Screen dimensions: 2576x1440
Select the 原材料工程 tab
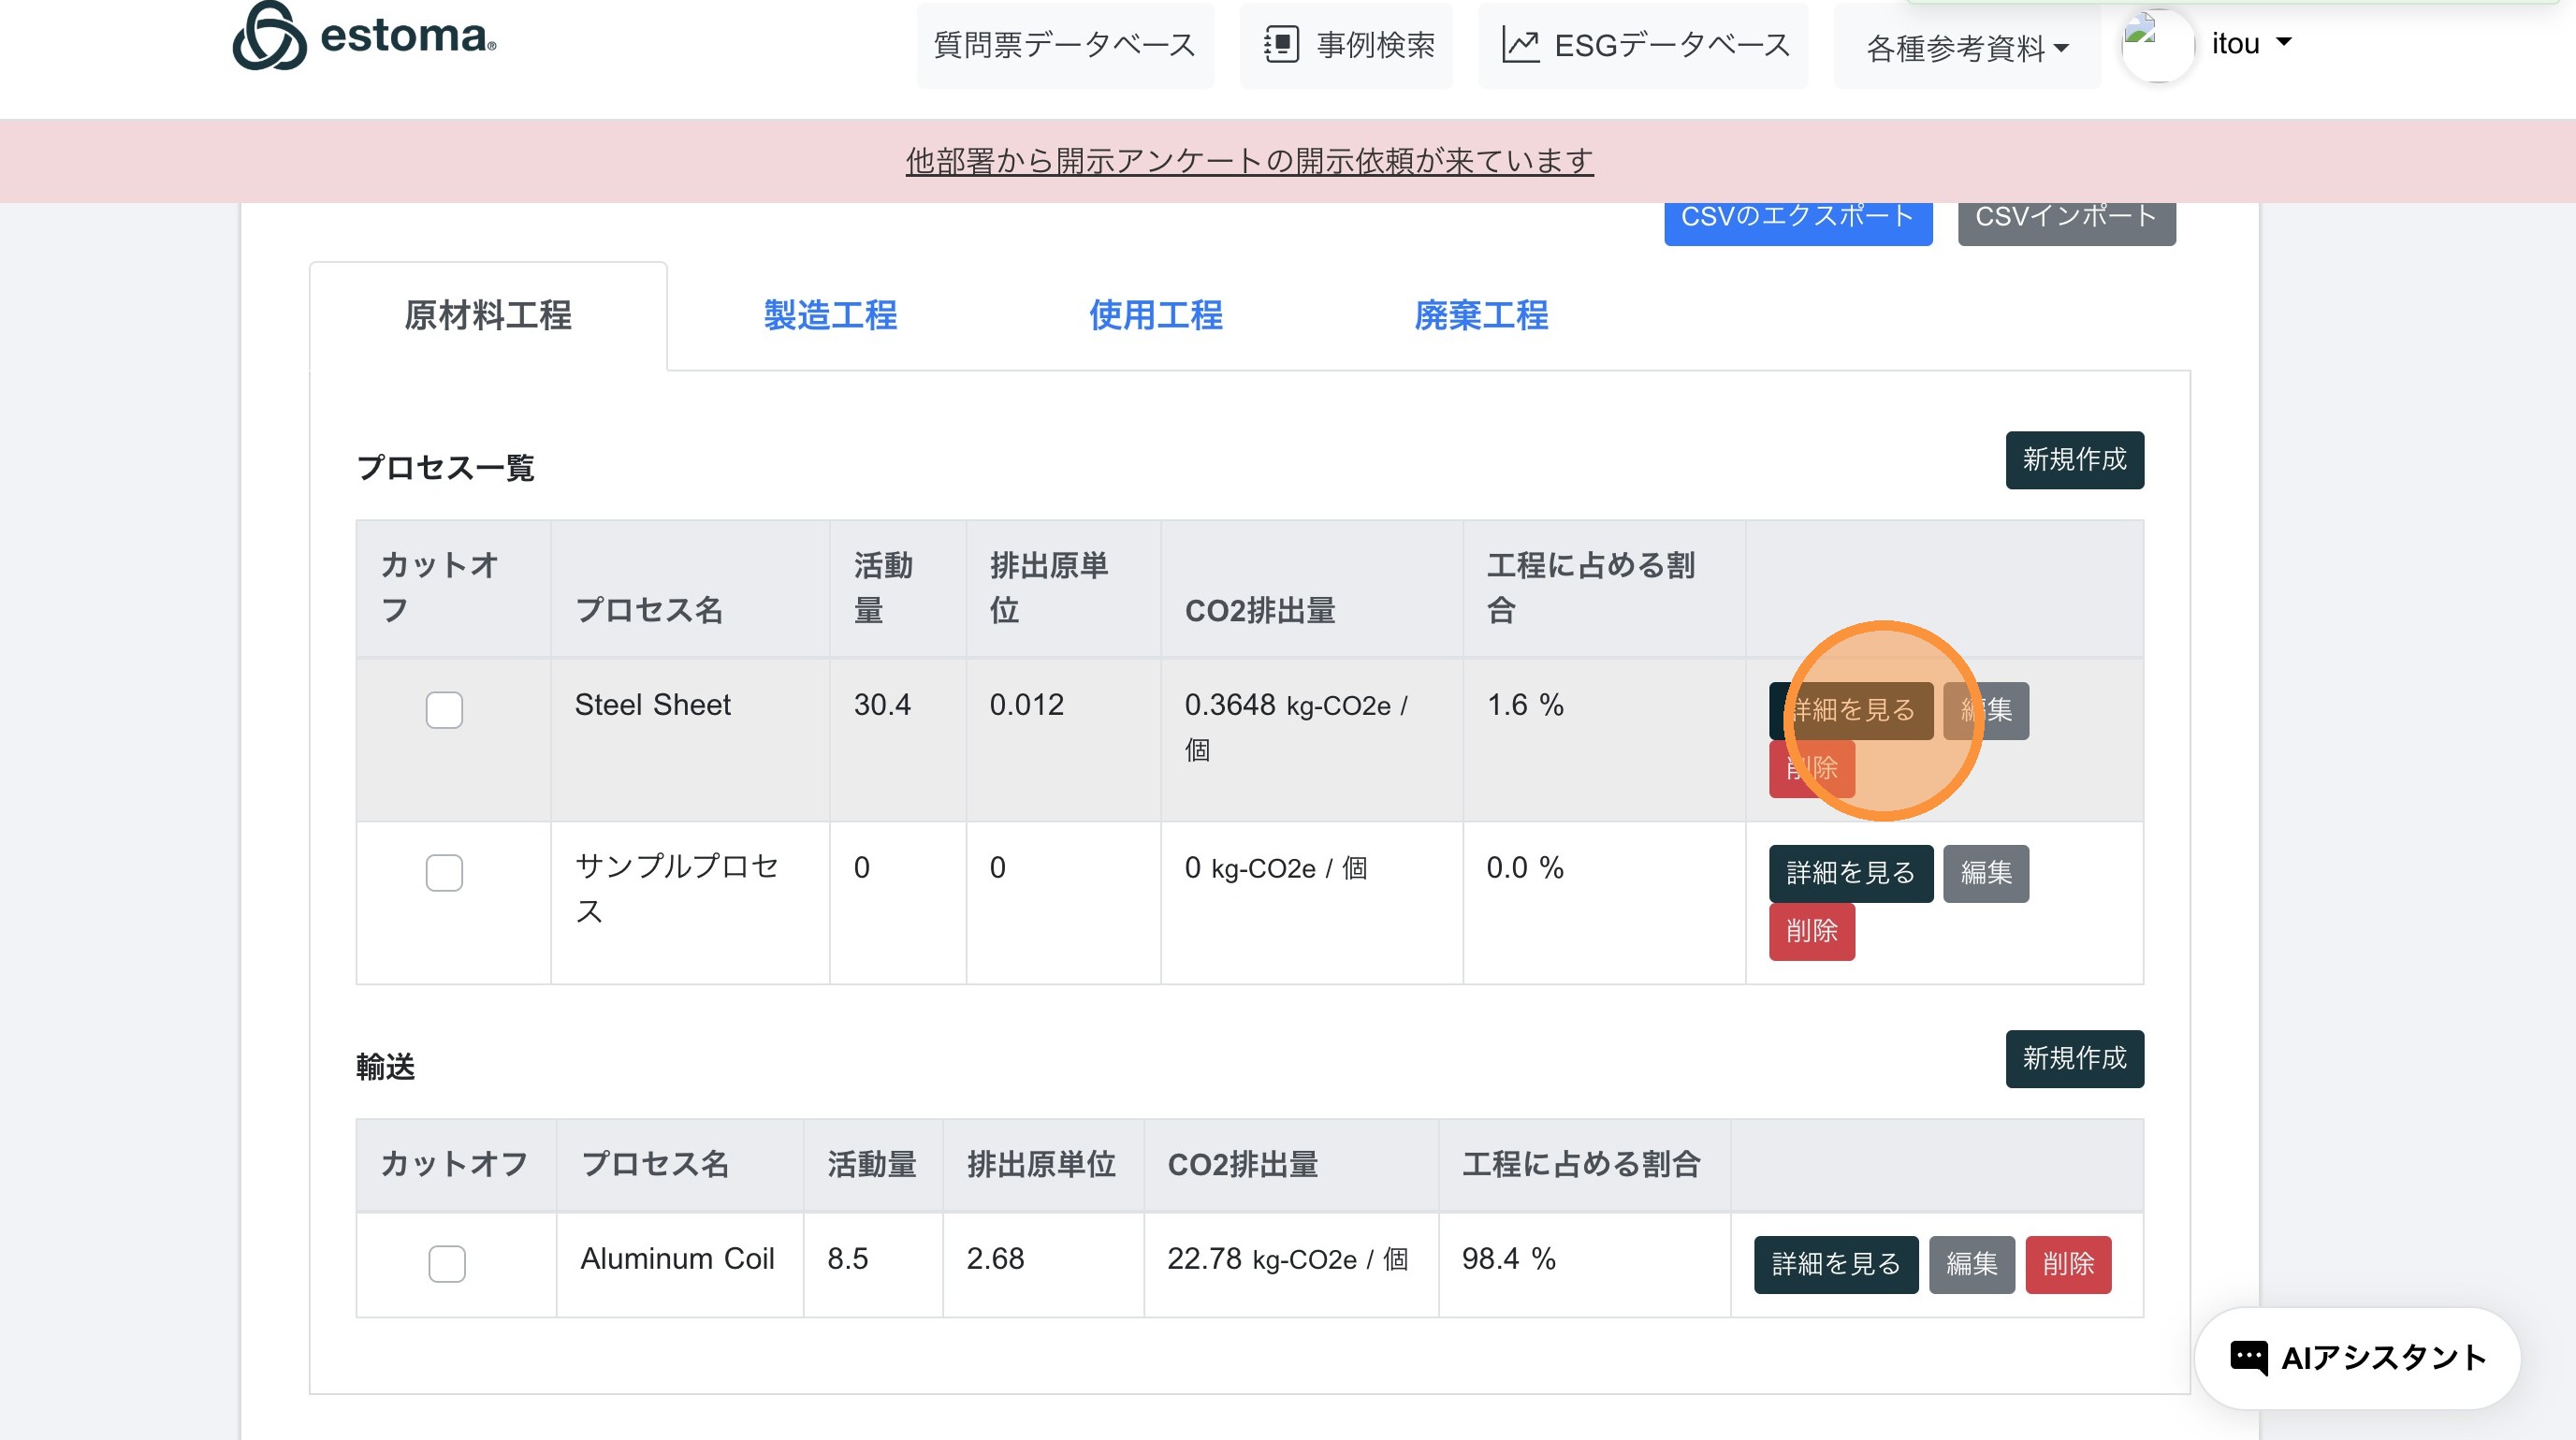[x=488, y=315]
